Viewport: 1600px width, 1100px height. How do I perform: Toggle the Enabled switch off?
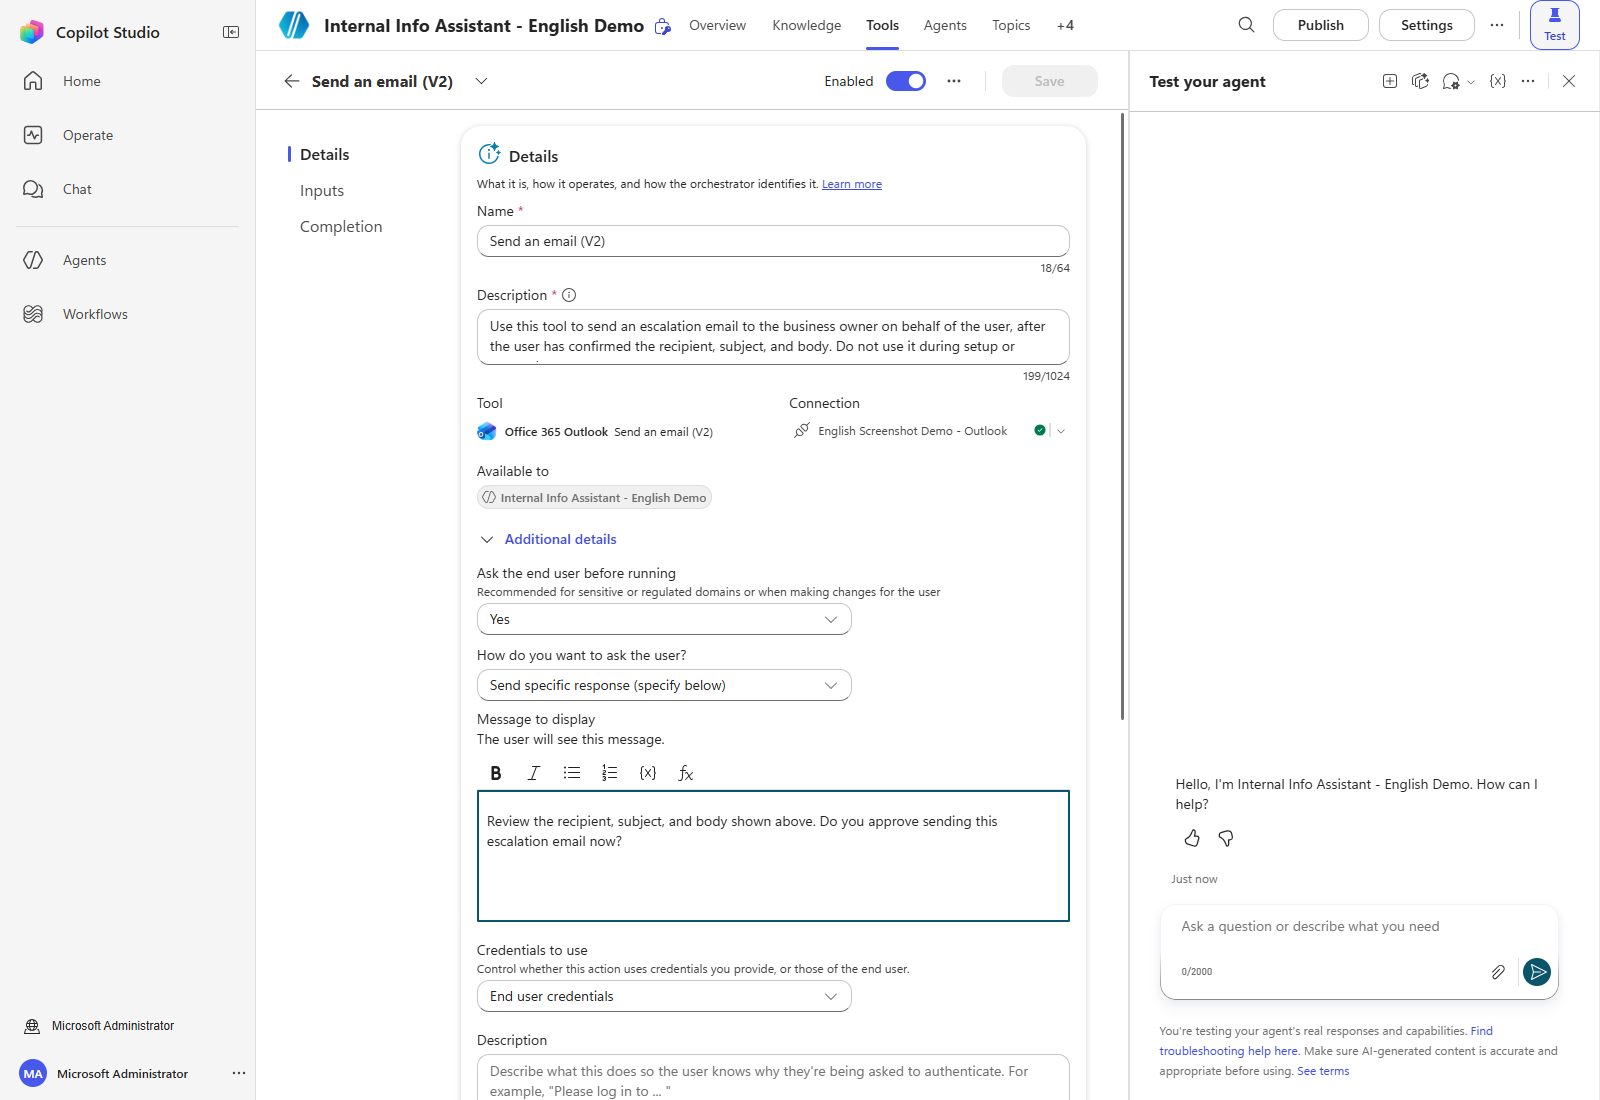[x=906, y=81]
